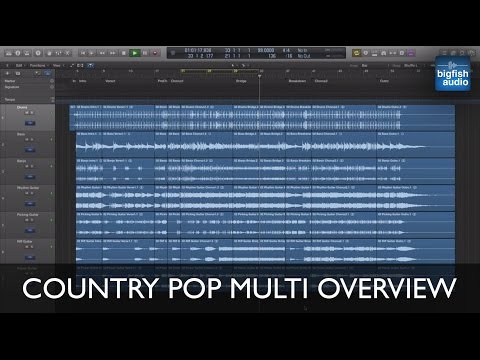Click the Rewind transport button

(102, 53)
